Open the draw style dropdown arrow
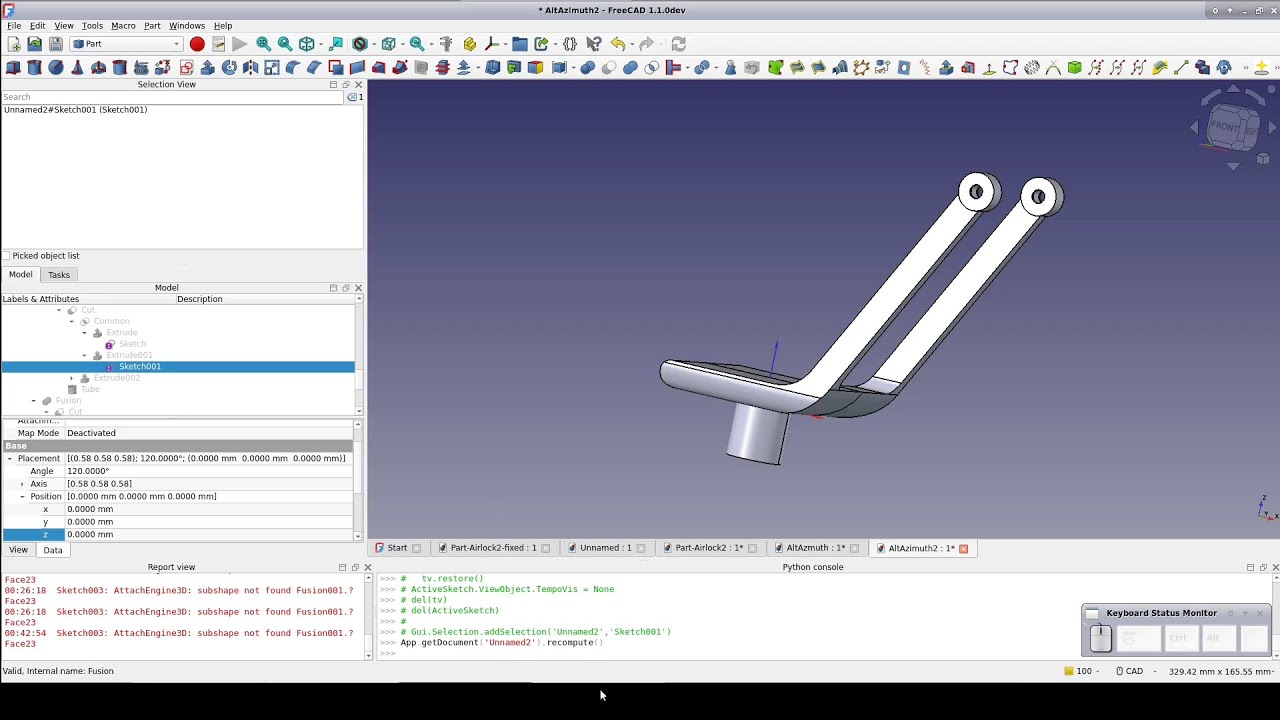 (x=374, y=44)
